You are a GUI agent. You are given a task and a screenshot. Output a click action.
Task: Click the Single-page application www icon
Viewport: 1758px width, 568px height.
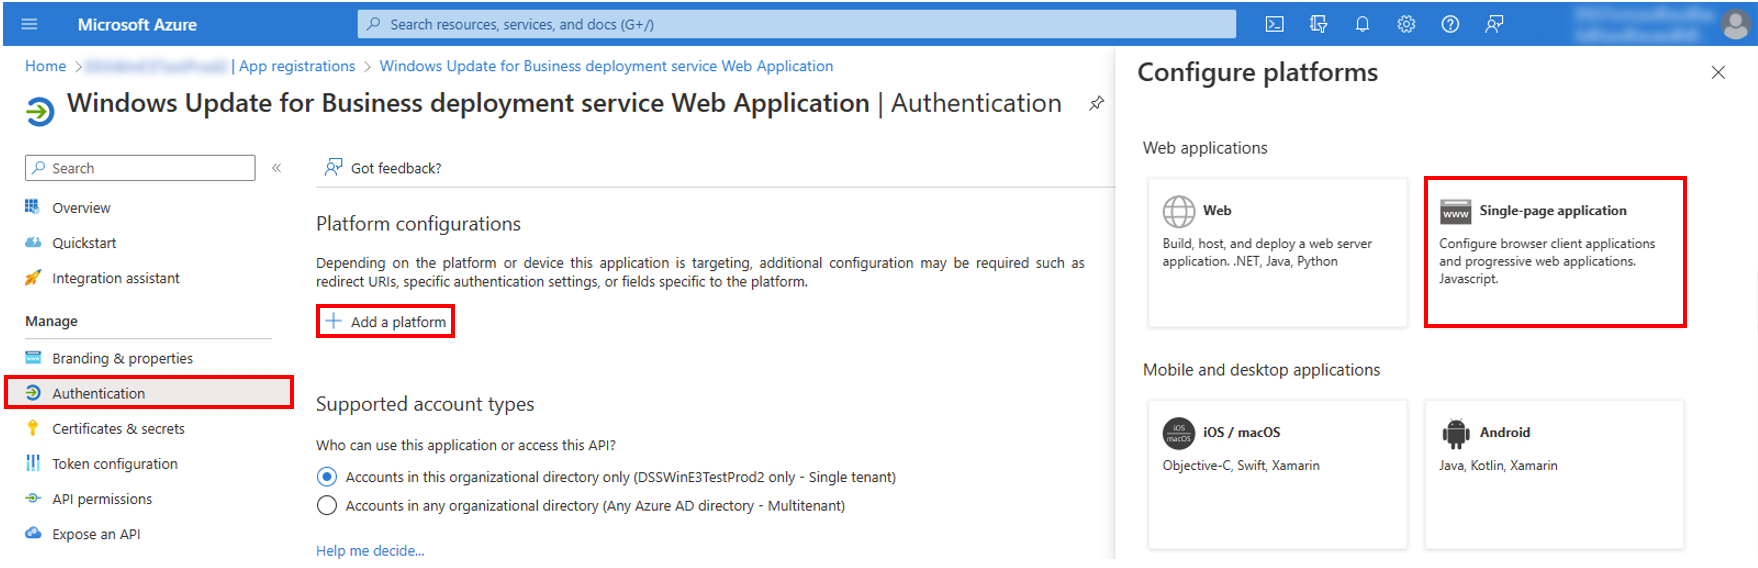(x=1455, y=212)
